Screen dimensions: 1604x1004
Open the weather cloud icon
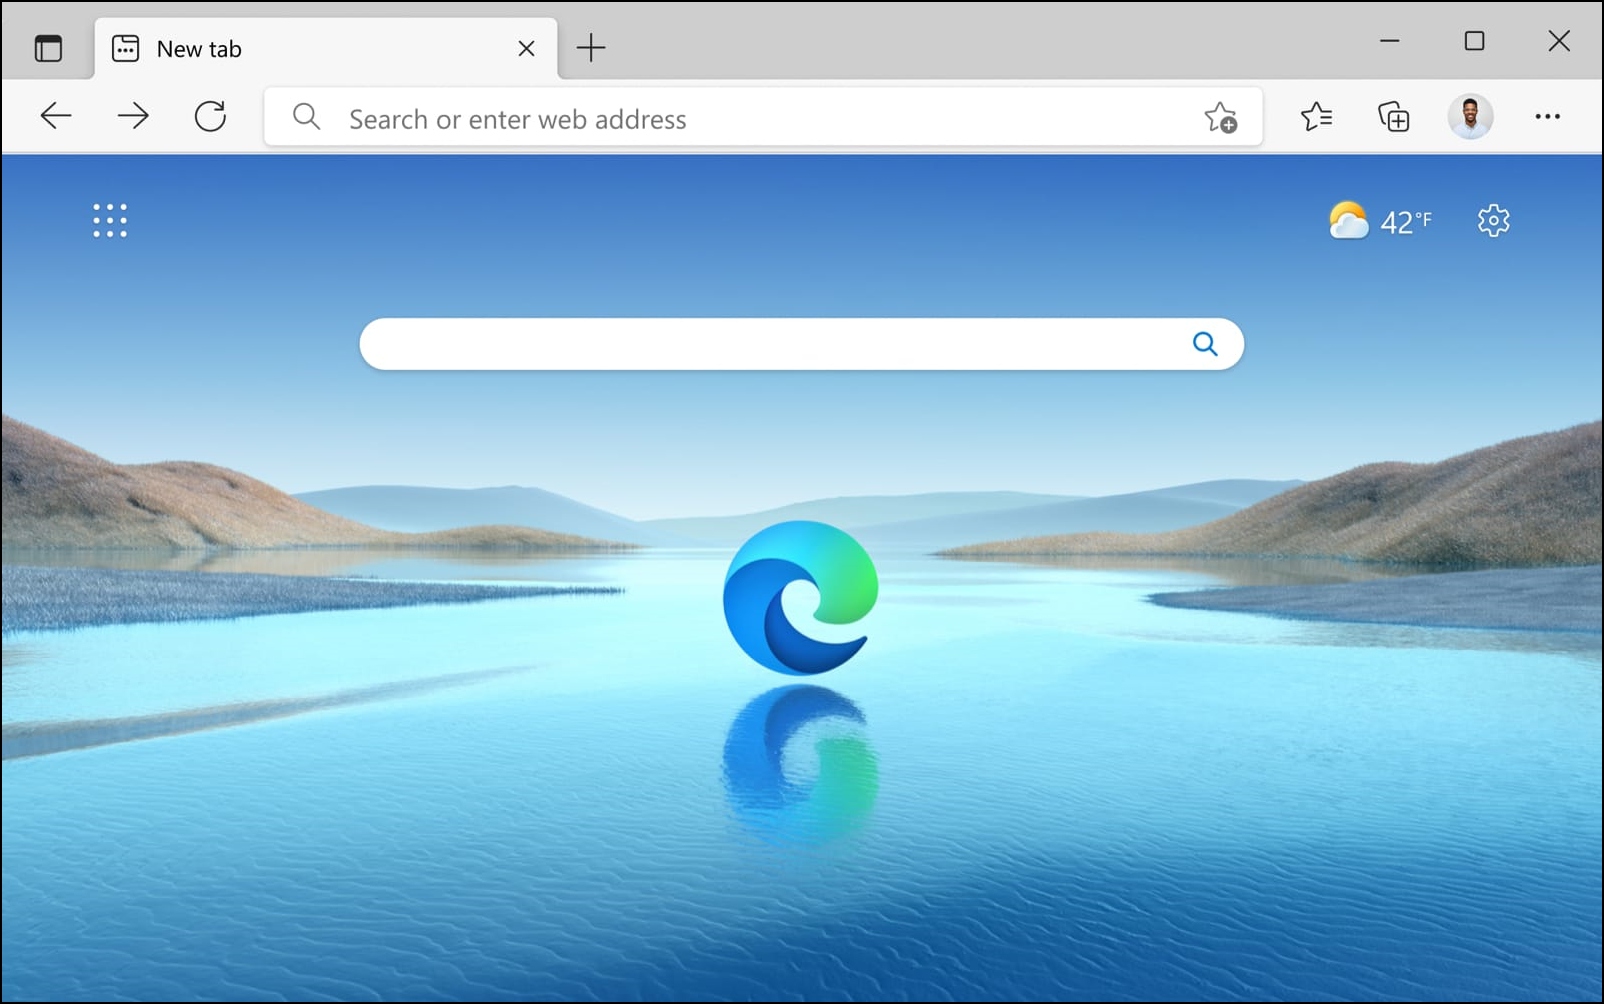click(x=1348, y=220)
